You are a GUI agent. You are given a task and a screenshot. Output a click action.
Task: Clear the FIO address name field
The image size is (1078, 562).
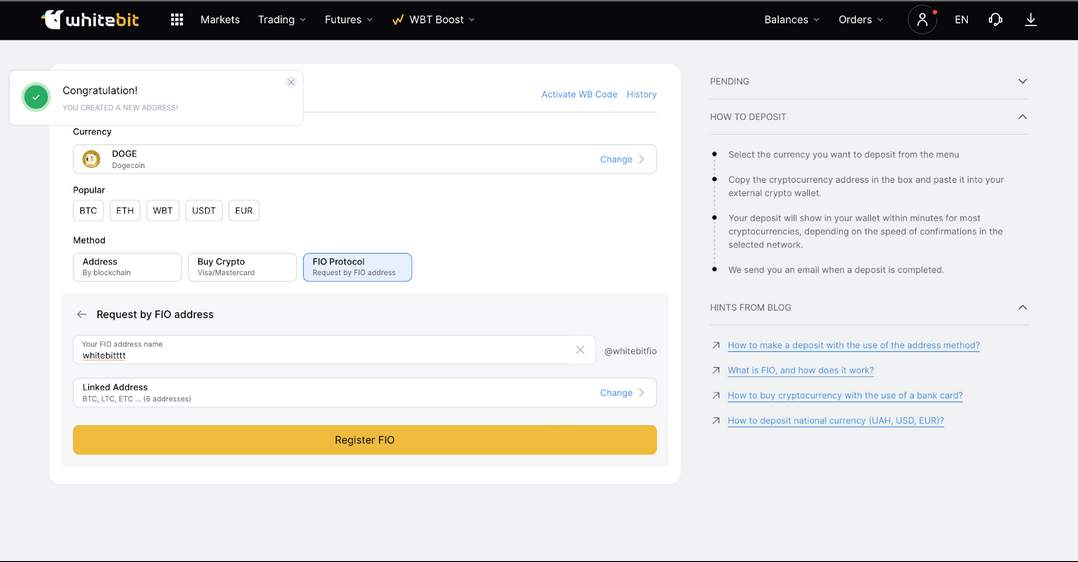click(580, 350)
